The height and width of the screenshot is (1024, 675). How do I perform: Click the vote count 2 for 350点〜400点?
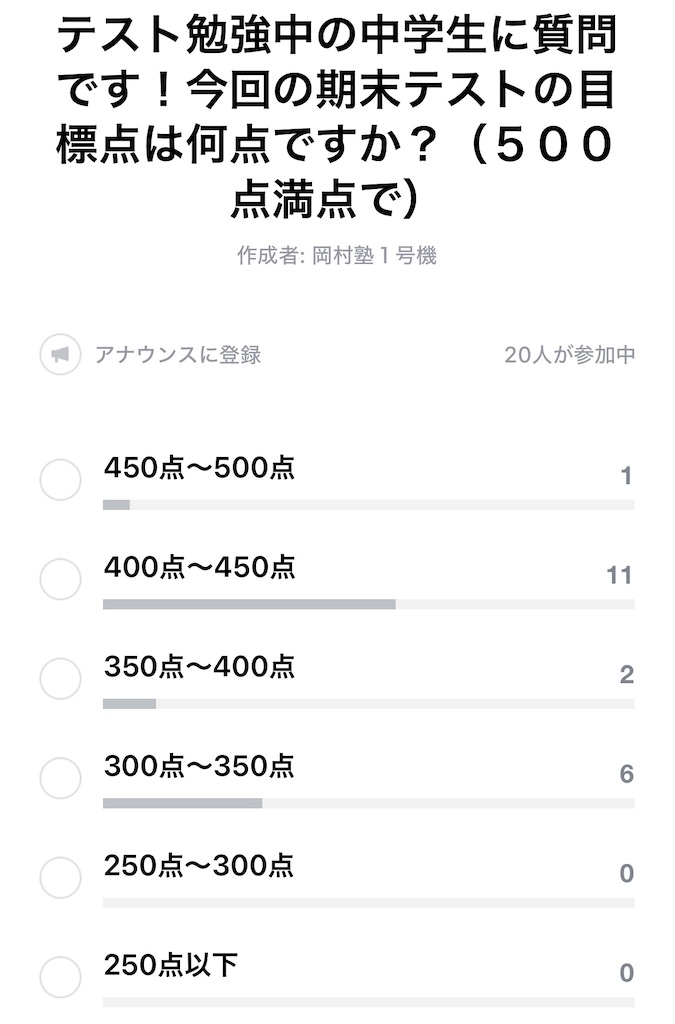tap(627, 675)
